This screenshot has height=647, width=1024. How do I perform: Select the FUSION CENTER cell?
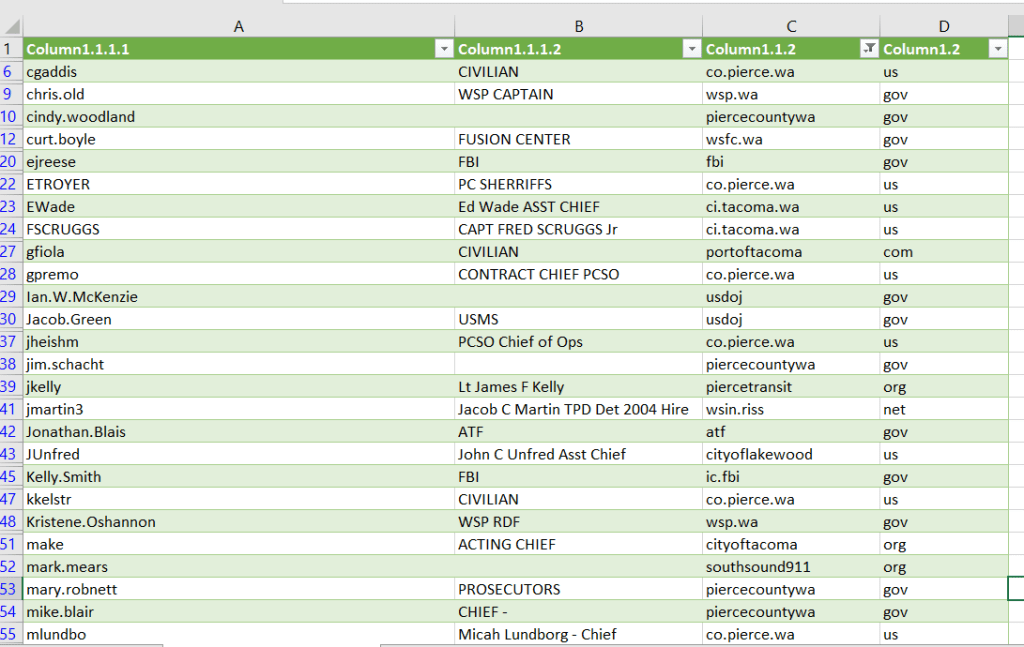(578, 139)
